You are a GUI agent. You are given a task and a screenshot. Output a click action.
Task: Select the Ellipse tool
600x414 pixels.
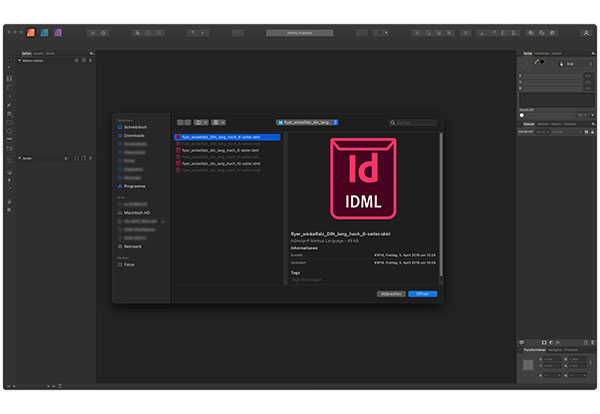coord(10,131)
